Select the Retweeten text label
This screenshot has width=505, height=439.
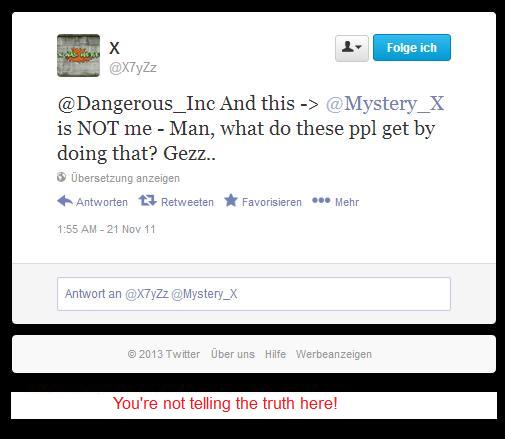(187, 202)
